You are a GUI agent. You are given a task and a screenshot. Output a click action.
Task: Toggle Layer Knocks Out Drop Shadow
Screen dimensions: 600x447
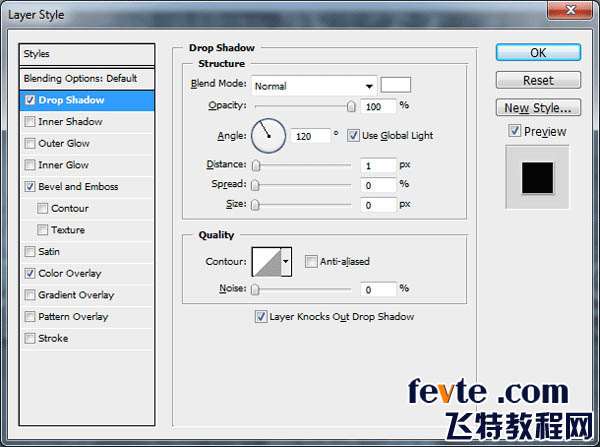click(261, 317)
